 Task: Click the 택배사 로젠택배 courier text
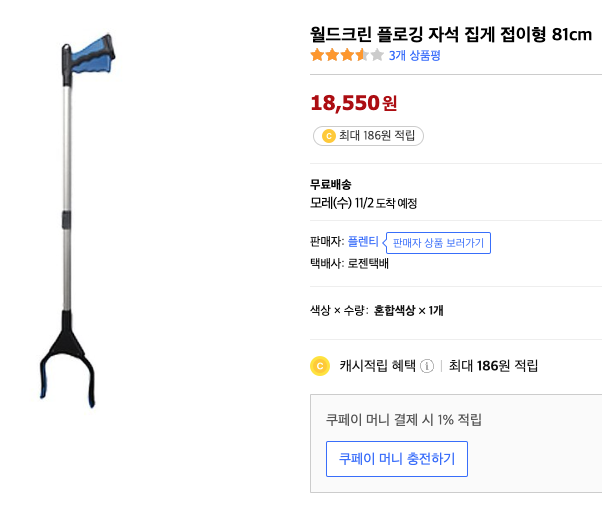[349, 264]
